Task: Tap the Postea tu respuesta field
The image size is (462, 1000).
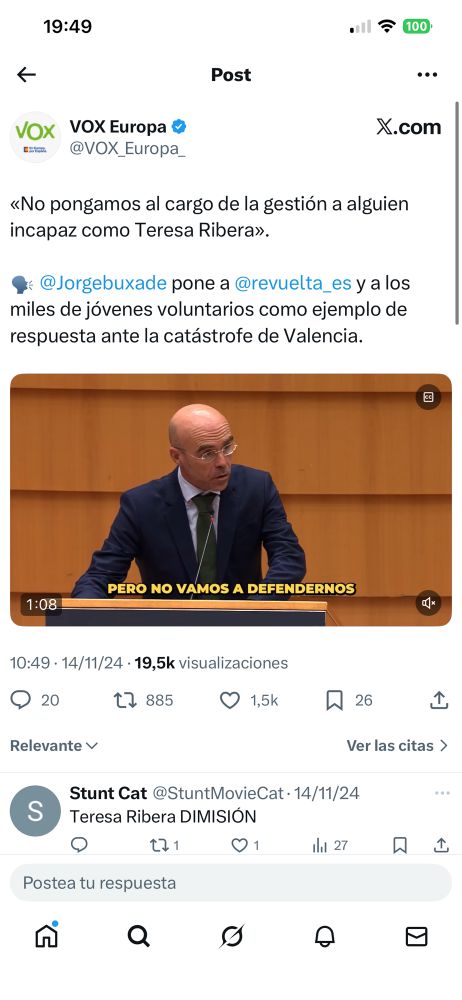Action: point(231,883)
